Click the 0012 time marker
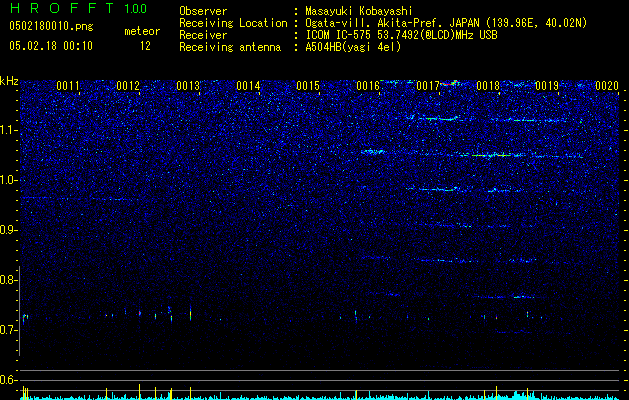Image resolution: width=629 pixels, height=400 pixels. click(x=128, y=86)
